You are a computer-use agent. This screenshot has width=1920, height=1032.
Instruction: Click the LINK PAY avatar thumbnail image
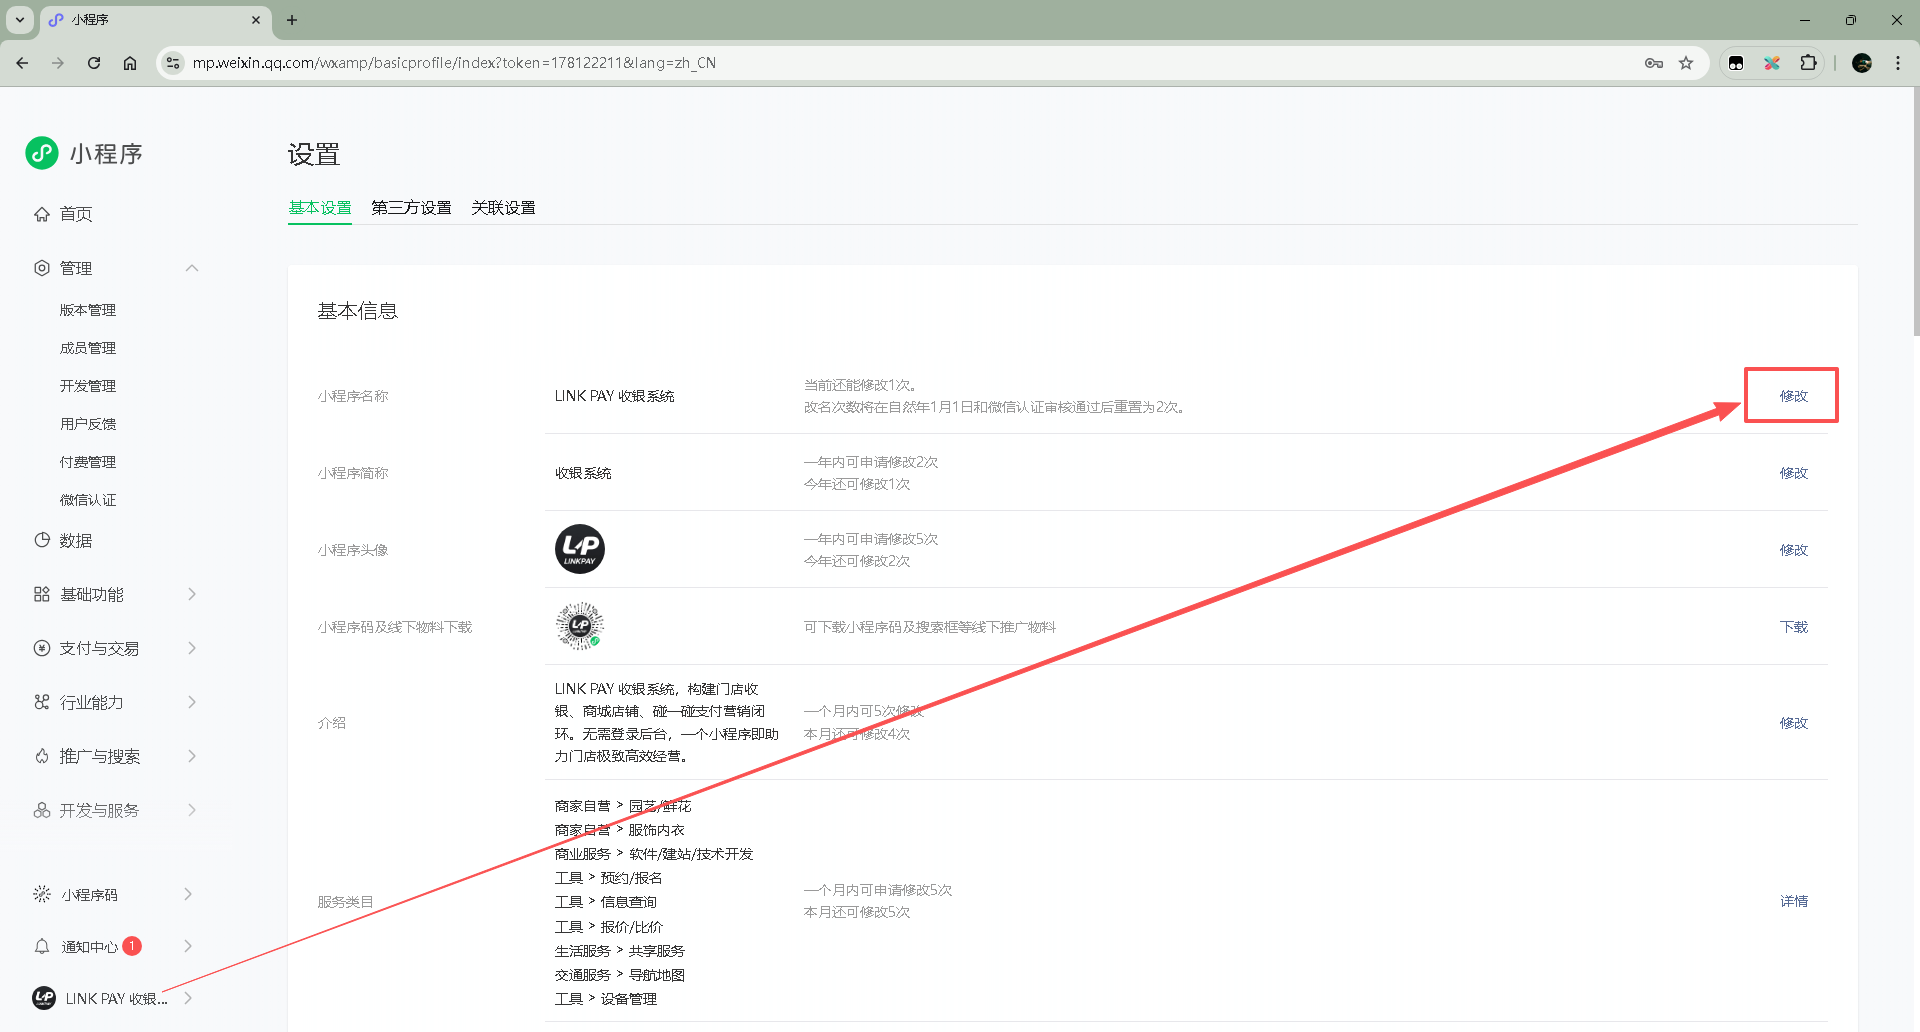[x=579, y=549]
